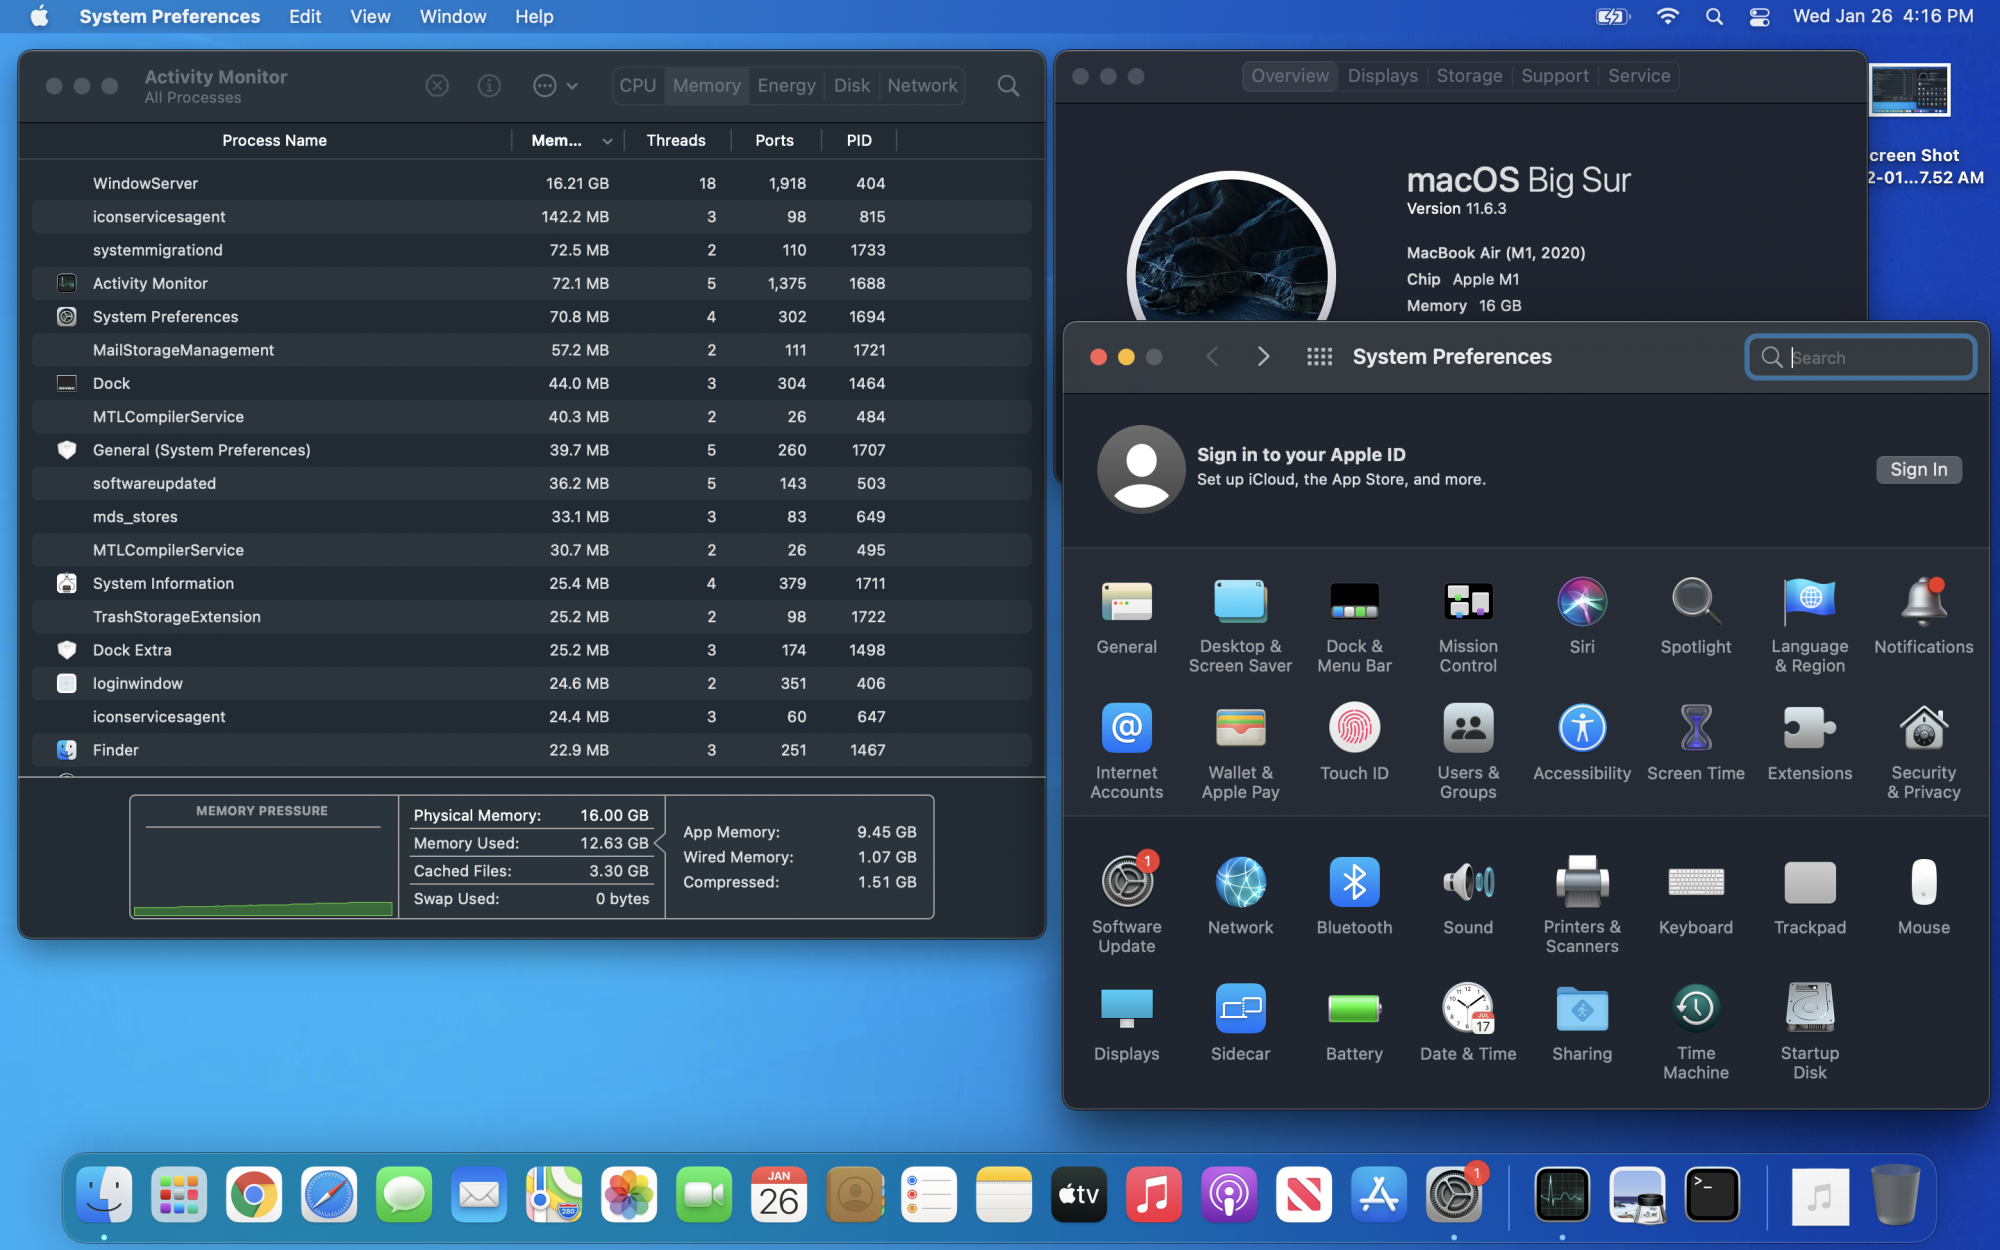The height and width of the screenshot is (1250, 2000).
Task: Open Control Center in menu bar
Action: [1759, 17]
